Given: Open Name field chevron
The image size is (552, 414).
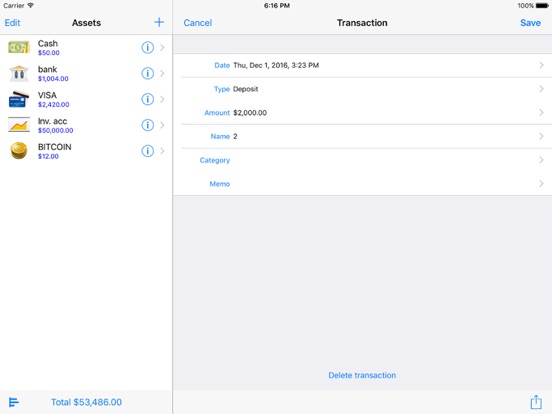Looking at the screenshot, I should (x=541, y=136).
